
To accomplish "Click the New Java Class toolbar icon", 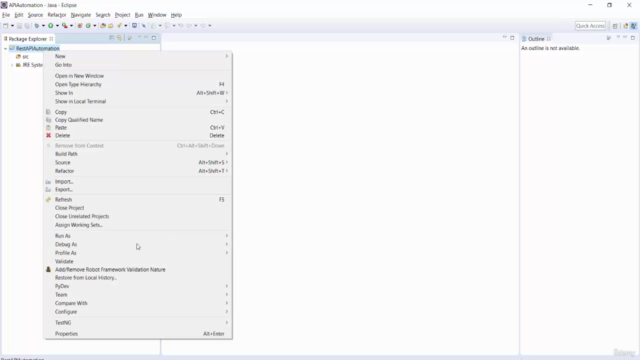I will pos(88,26).
